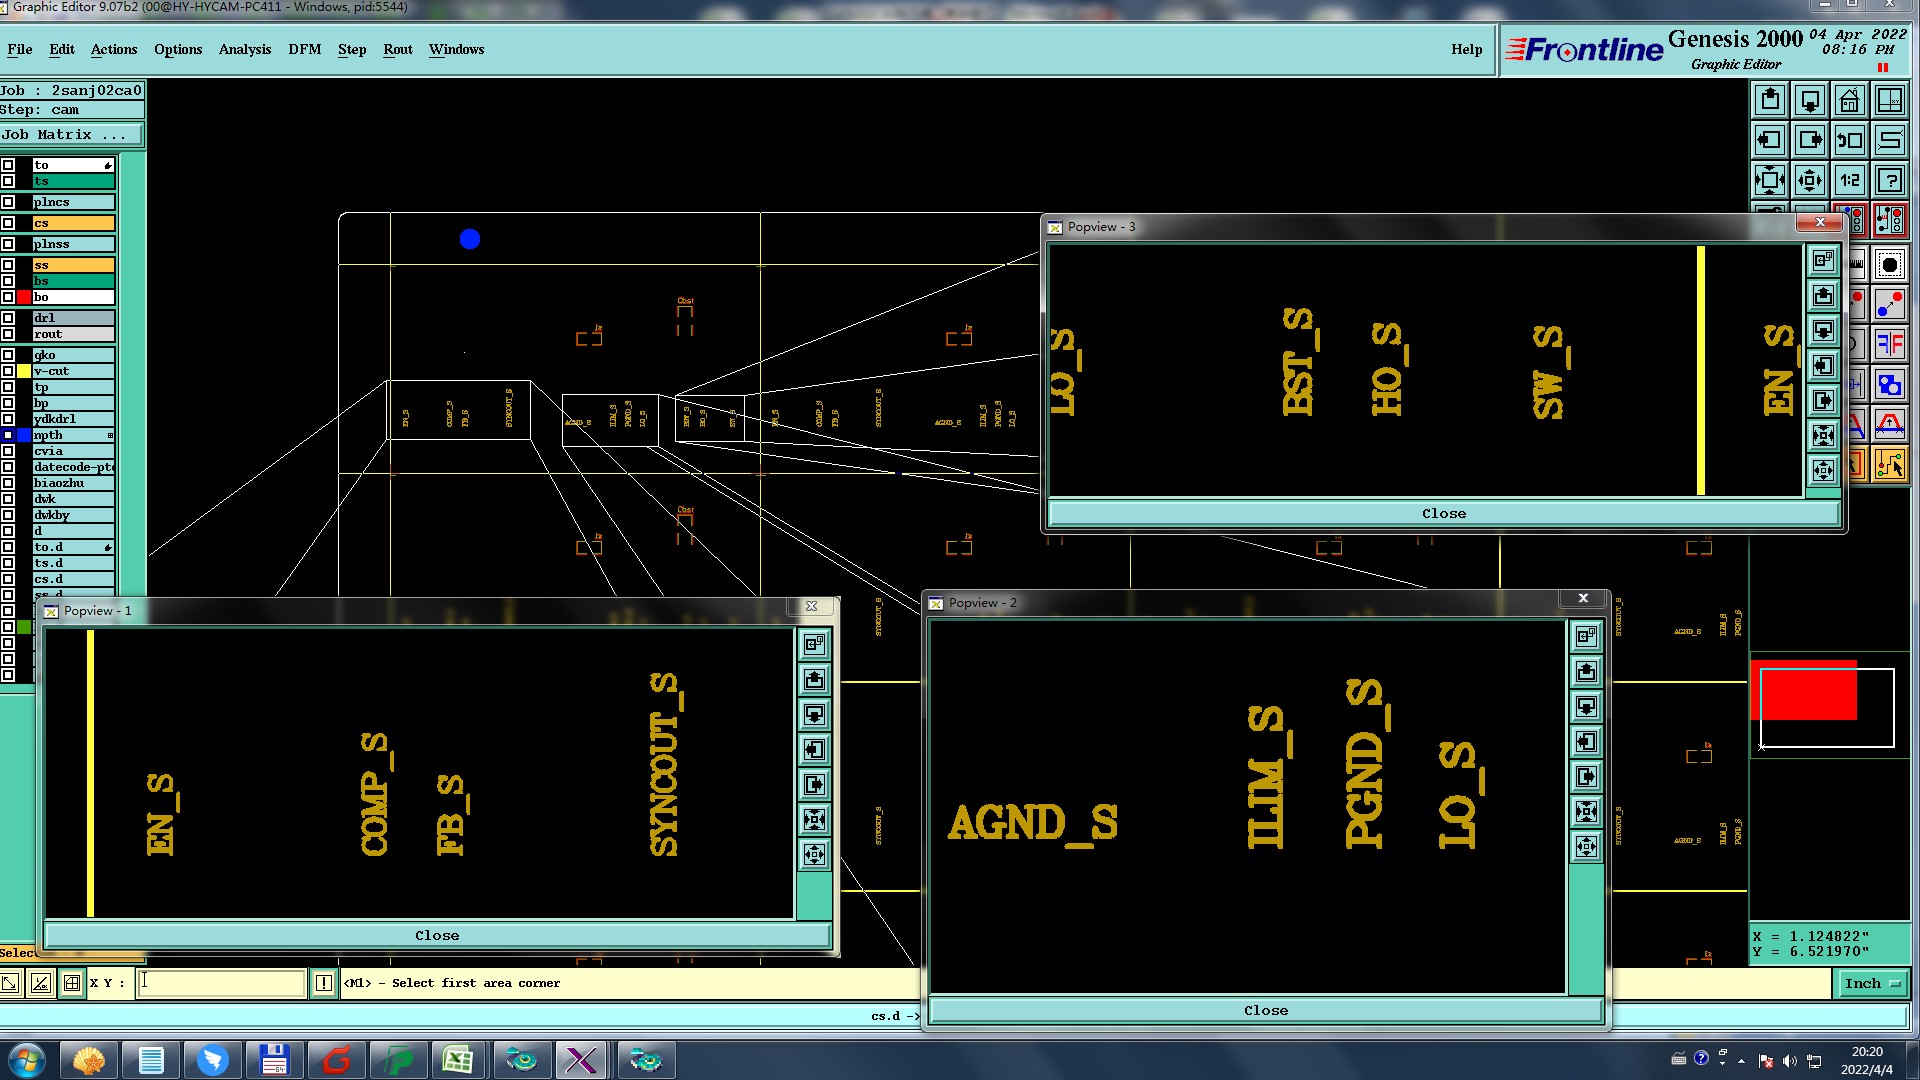The width and height of the screenshot is (1920, 1080).
Task: Toggle the checkbox for layer ts
Action: pyautogui.click(x=8, y=181)
